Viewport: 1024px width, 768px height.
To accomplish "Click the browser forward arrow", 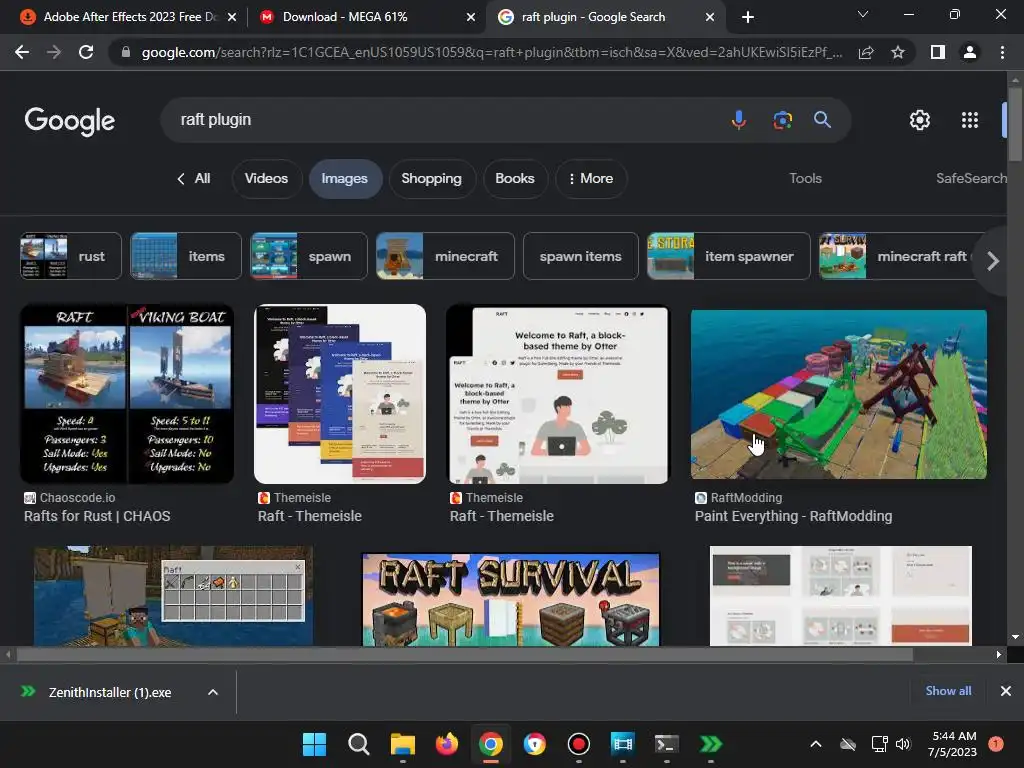I will click(x=54, y=52).
